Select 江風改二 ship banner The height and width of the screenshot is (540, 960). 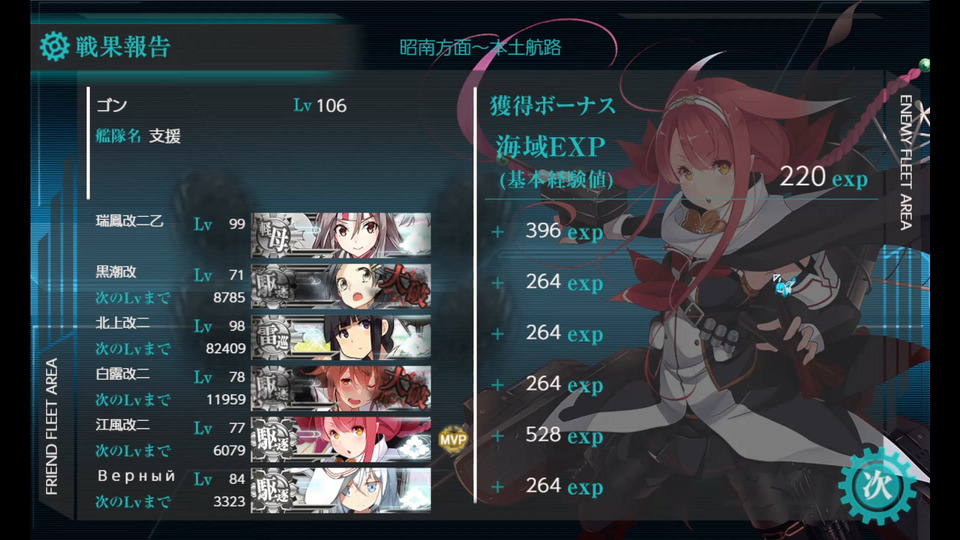coord(341,439)
